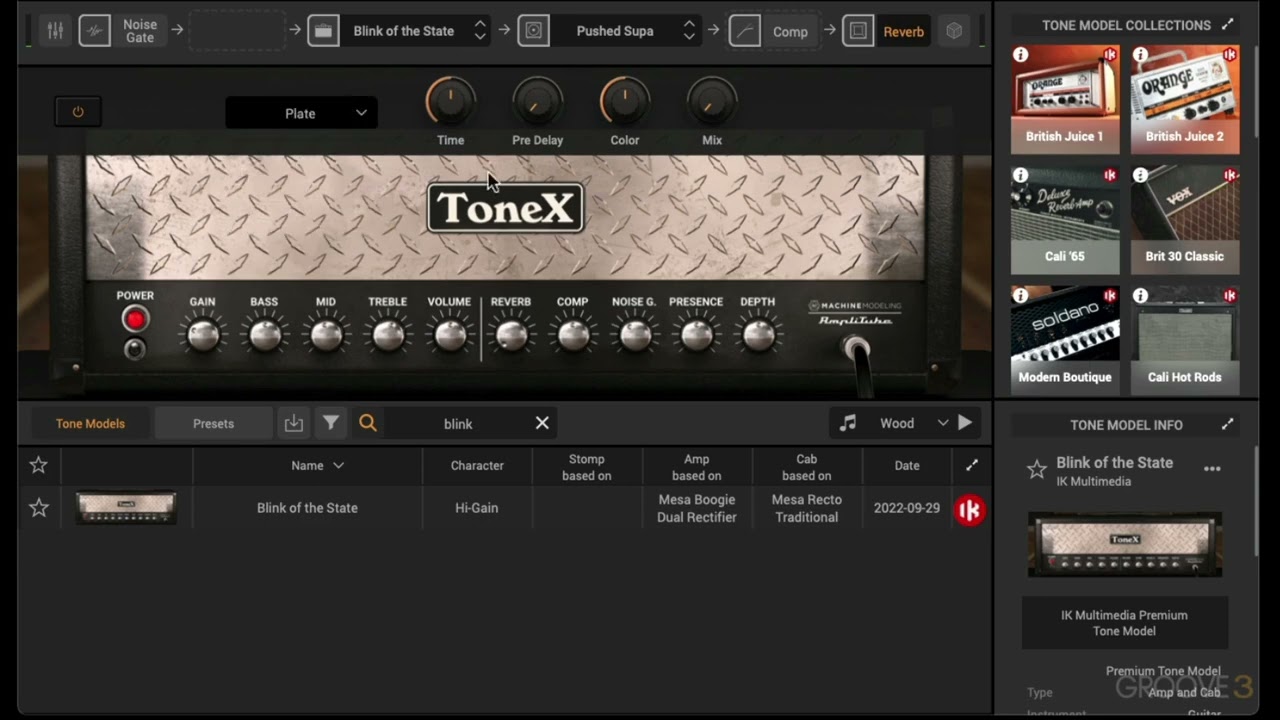Click the amp NOISE G. knob
The image size is (1280, 720).
click(x=635, y=335)
